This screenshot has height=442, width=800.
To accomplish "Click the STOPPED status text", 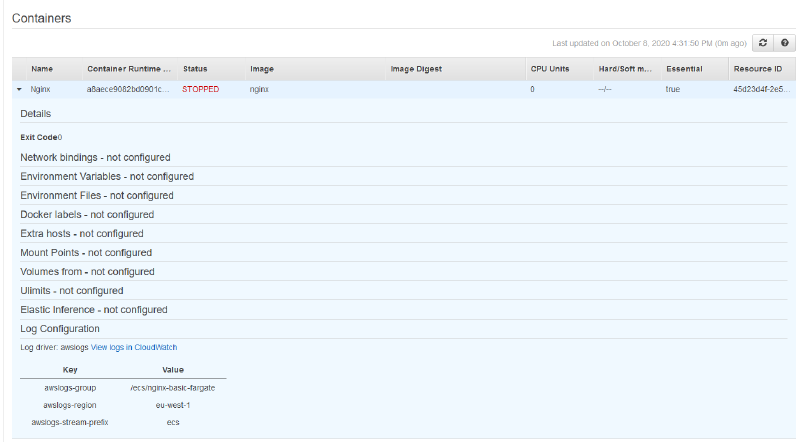I will (200, 89).
